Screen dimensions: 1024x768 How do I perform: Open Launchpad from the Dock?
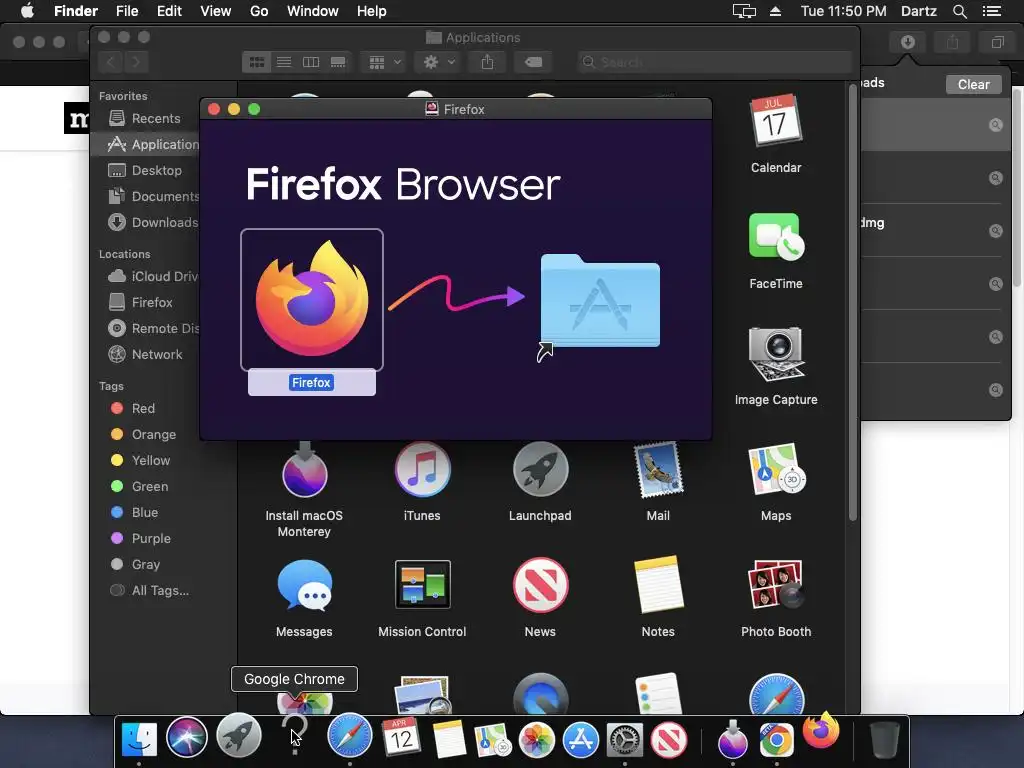239,737
